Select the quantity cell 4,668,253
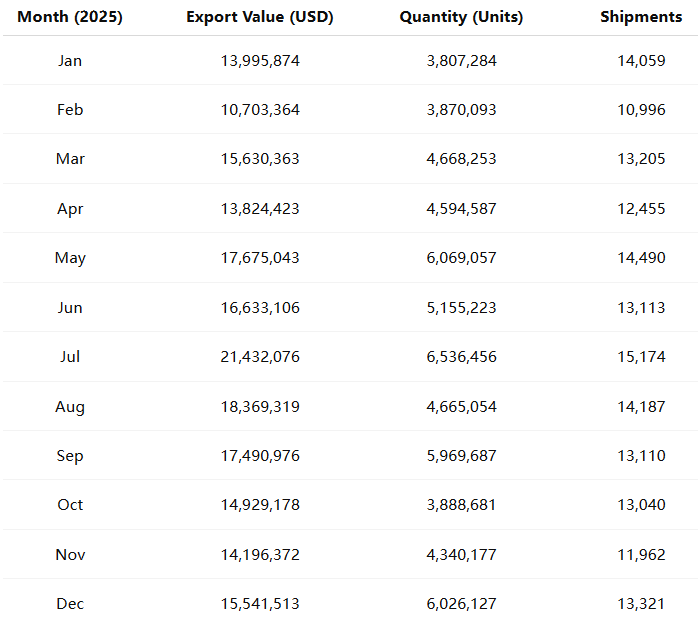 461,159
